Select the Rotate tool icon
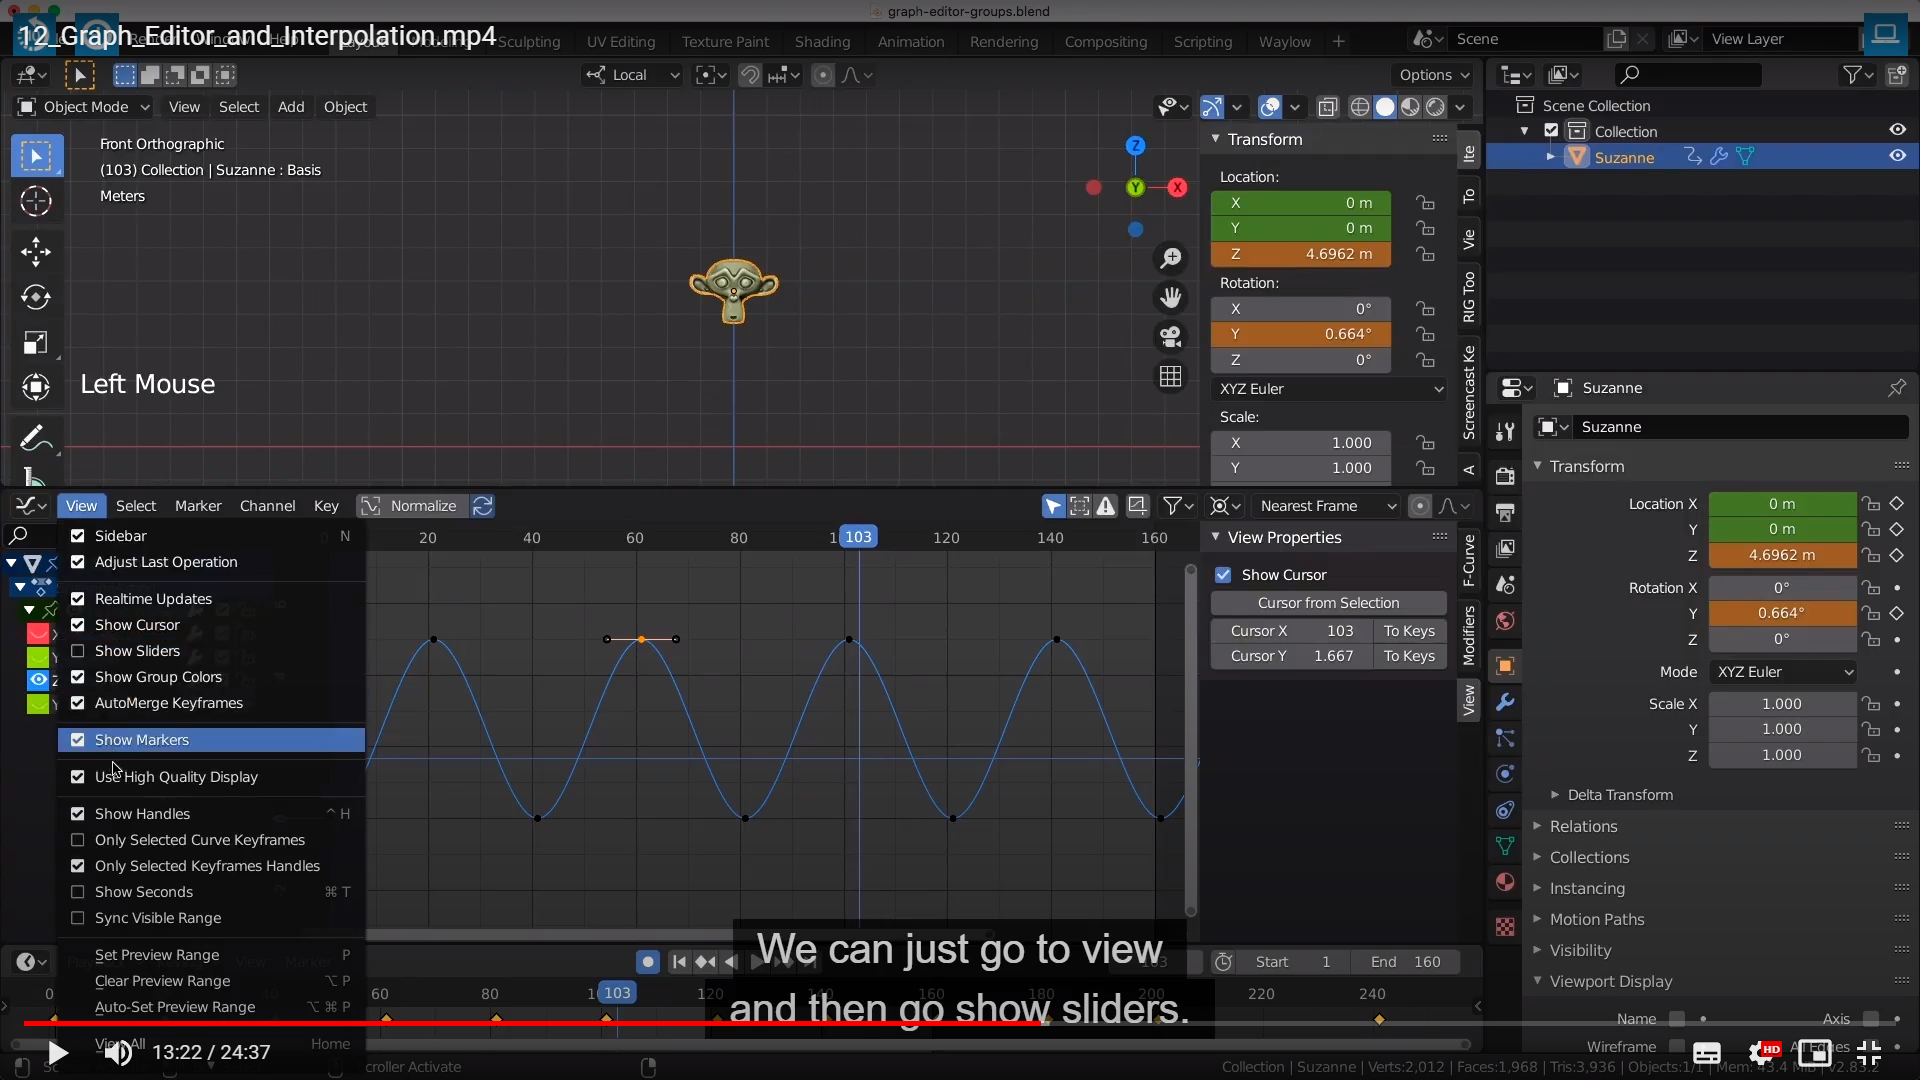This screenshot has height=1080, width=1920. coord(36,297)
